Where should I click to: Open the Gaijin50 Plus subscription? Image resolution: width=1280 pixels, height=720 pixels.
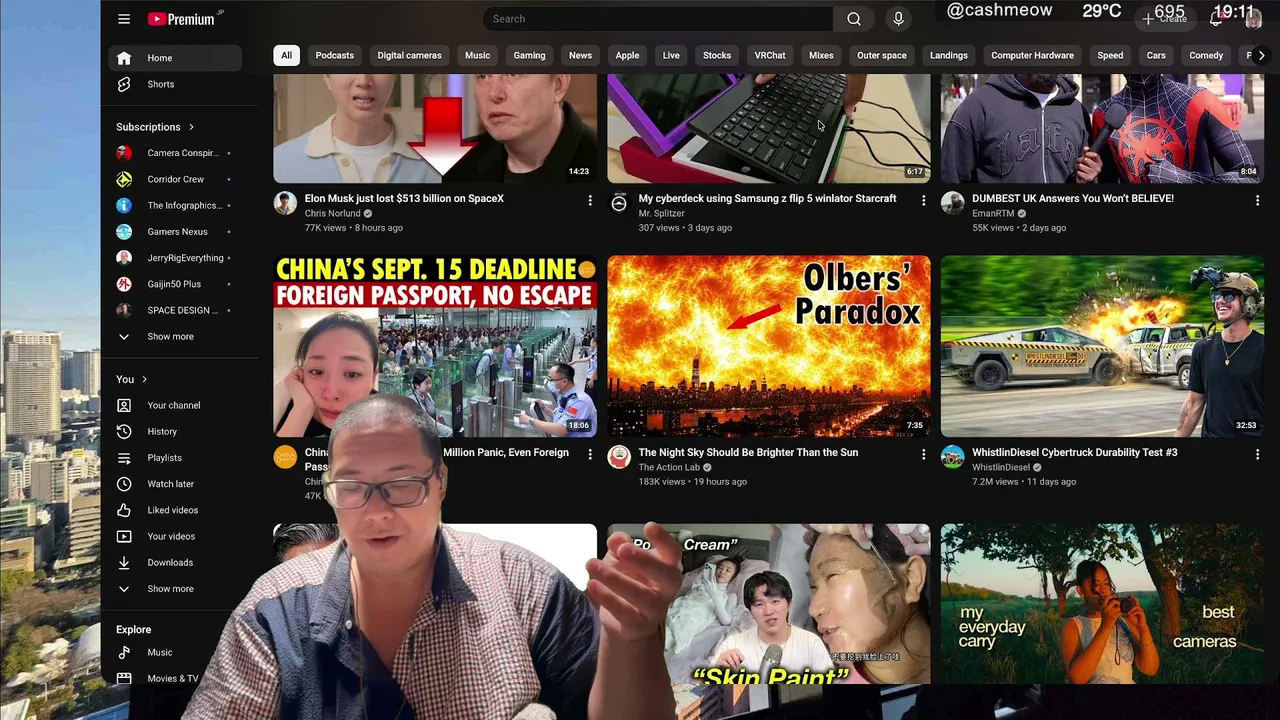[175, 284]
